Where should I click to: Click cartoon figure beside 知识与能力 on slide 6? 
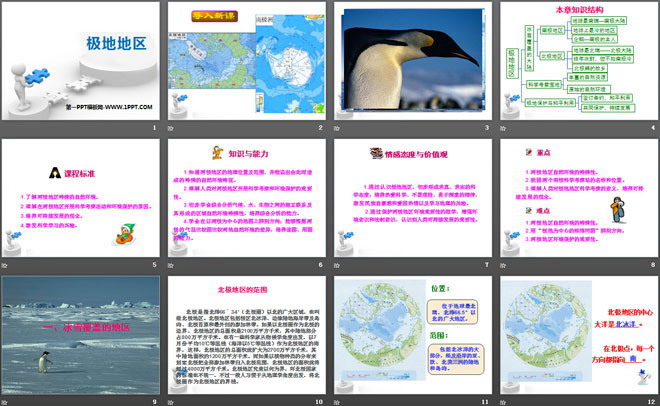(x=217, y=152)
